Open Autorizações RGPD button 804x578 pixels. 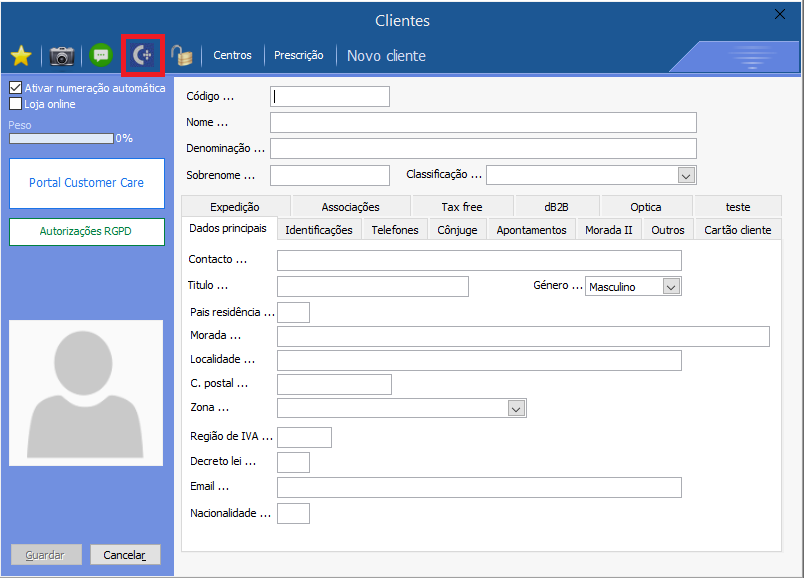(86, 231)
